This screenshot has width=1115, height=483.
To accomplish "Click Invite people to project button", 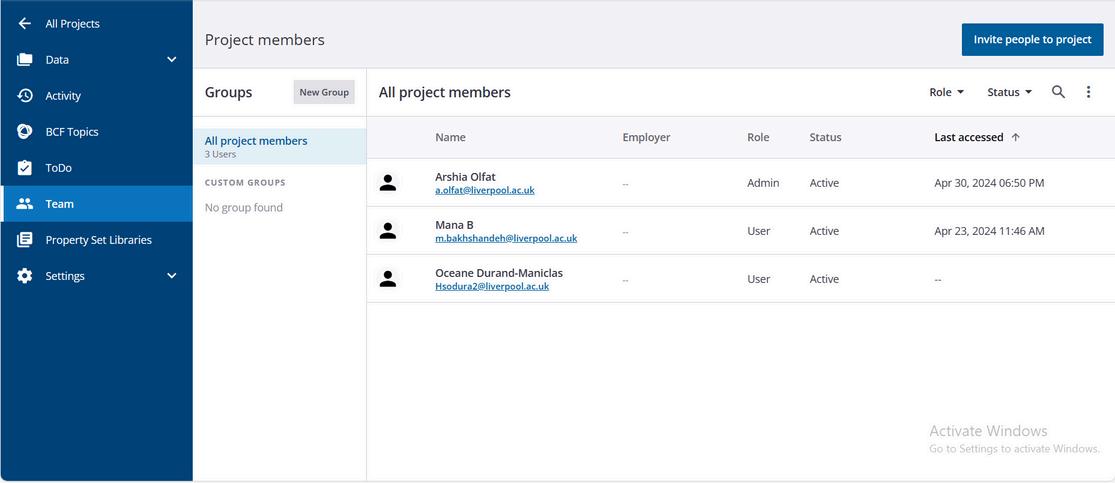I will pos(1032,40).
